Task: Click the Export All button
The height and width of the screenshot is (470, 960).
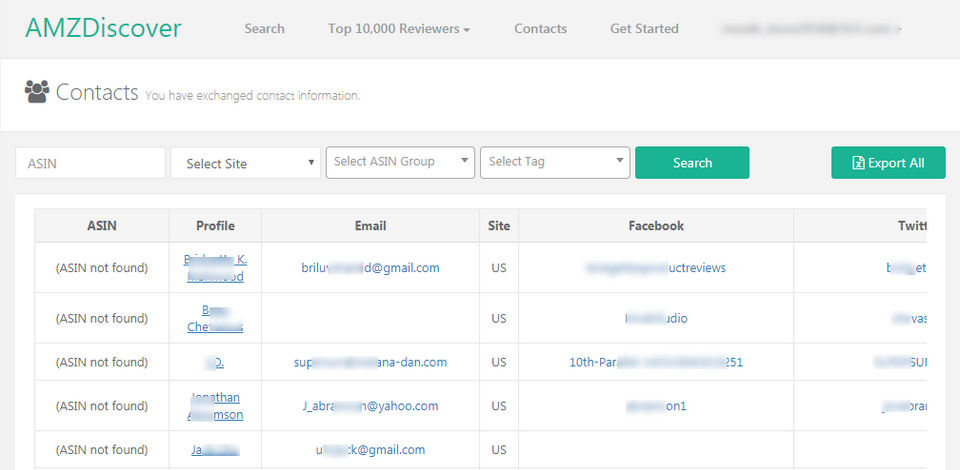Action: pos(888,163)
